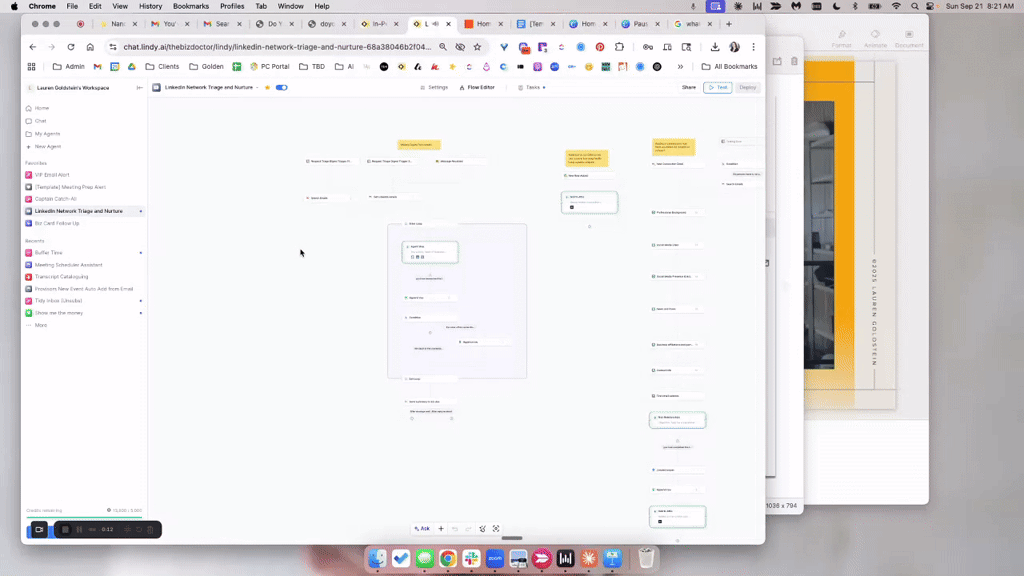Select New Agent in the sidebar
1024x576 pixels.
pyautogui.click(x=47, y=146)
